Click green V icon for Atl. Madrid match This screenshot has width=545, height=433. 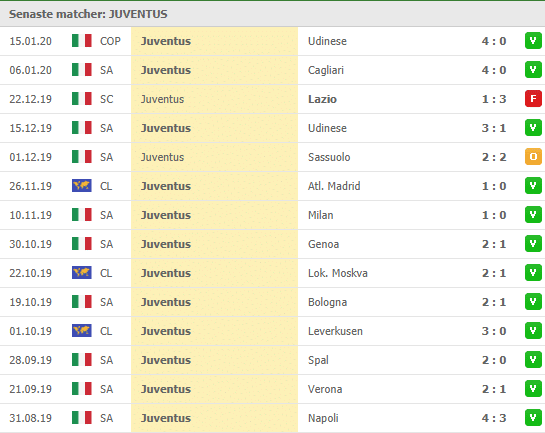pyautogui.click(x=533, y=186)
